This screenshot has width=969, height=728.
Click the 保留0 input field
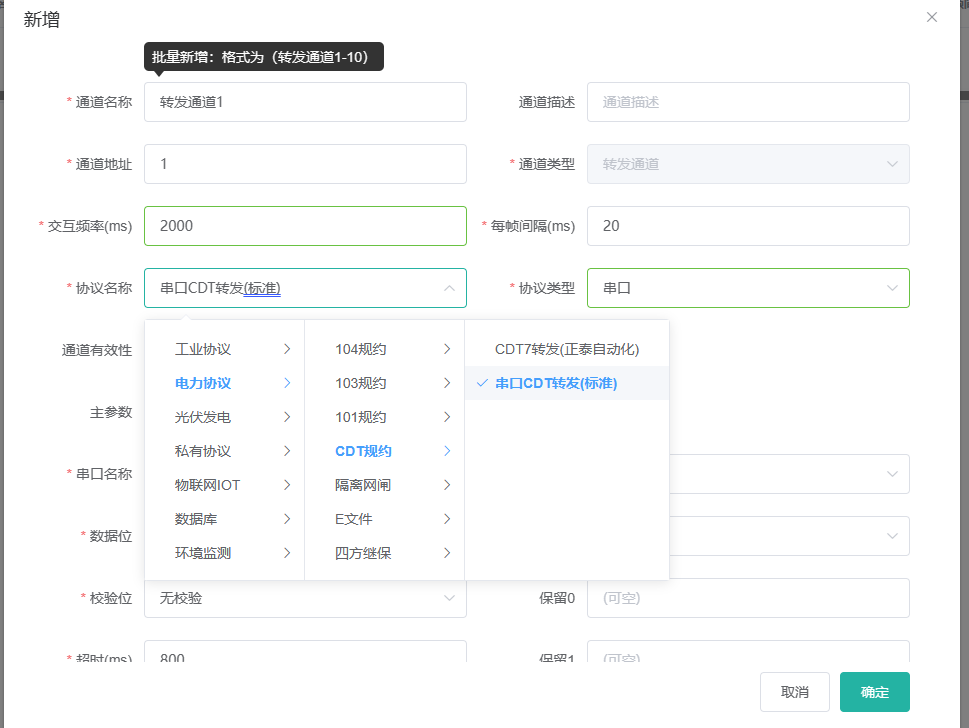[x=748, y=598]
